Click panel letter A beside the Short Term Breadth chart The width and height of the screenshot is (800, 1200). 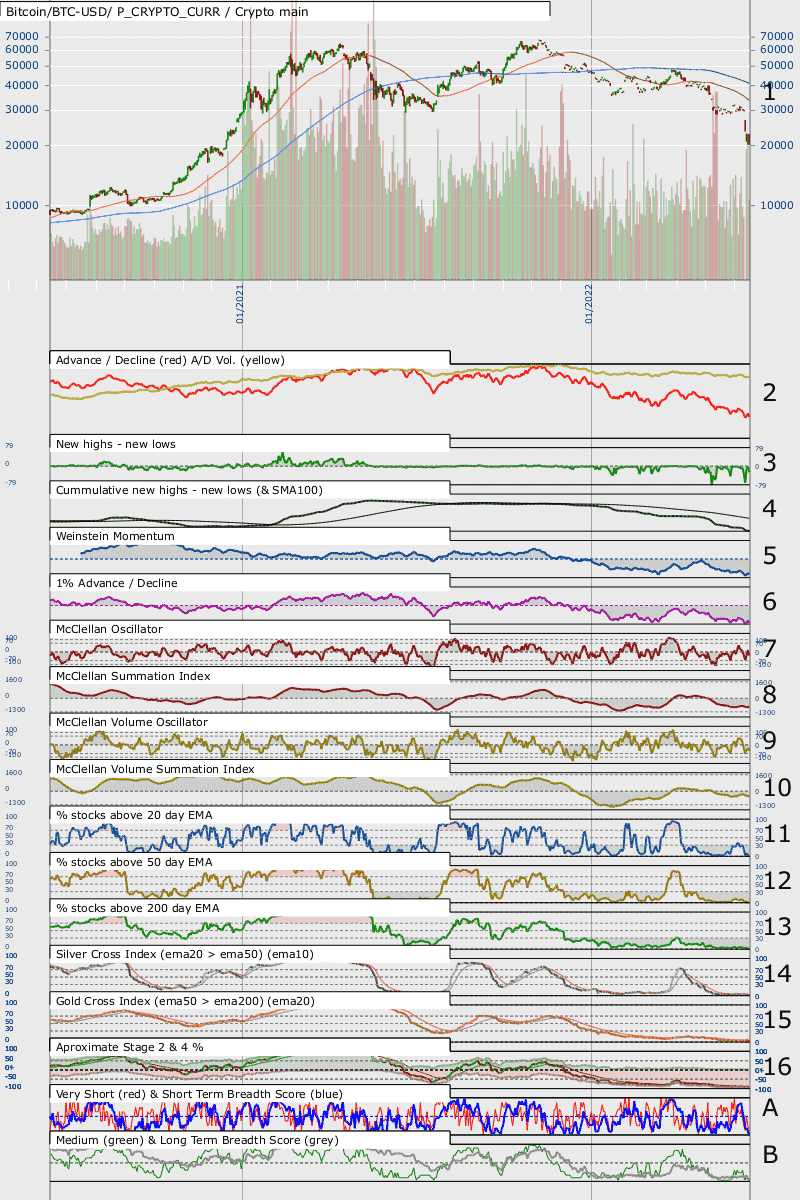[770, 1107]
